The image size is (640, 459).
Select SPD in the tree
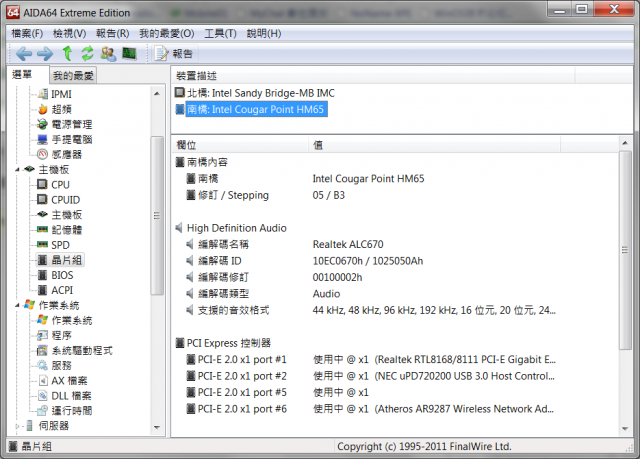[60, 245]
